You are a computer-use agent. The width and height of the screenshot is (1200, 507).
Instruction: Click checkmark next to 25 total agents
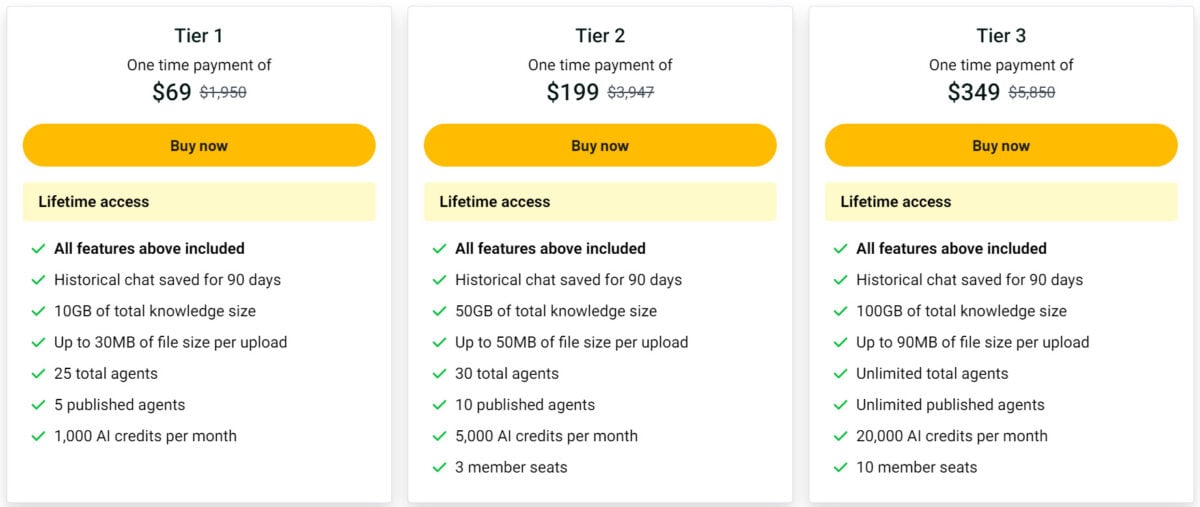pyautogui.click(x=38, y=373)
